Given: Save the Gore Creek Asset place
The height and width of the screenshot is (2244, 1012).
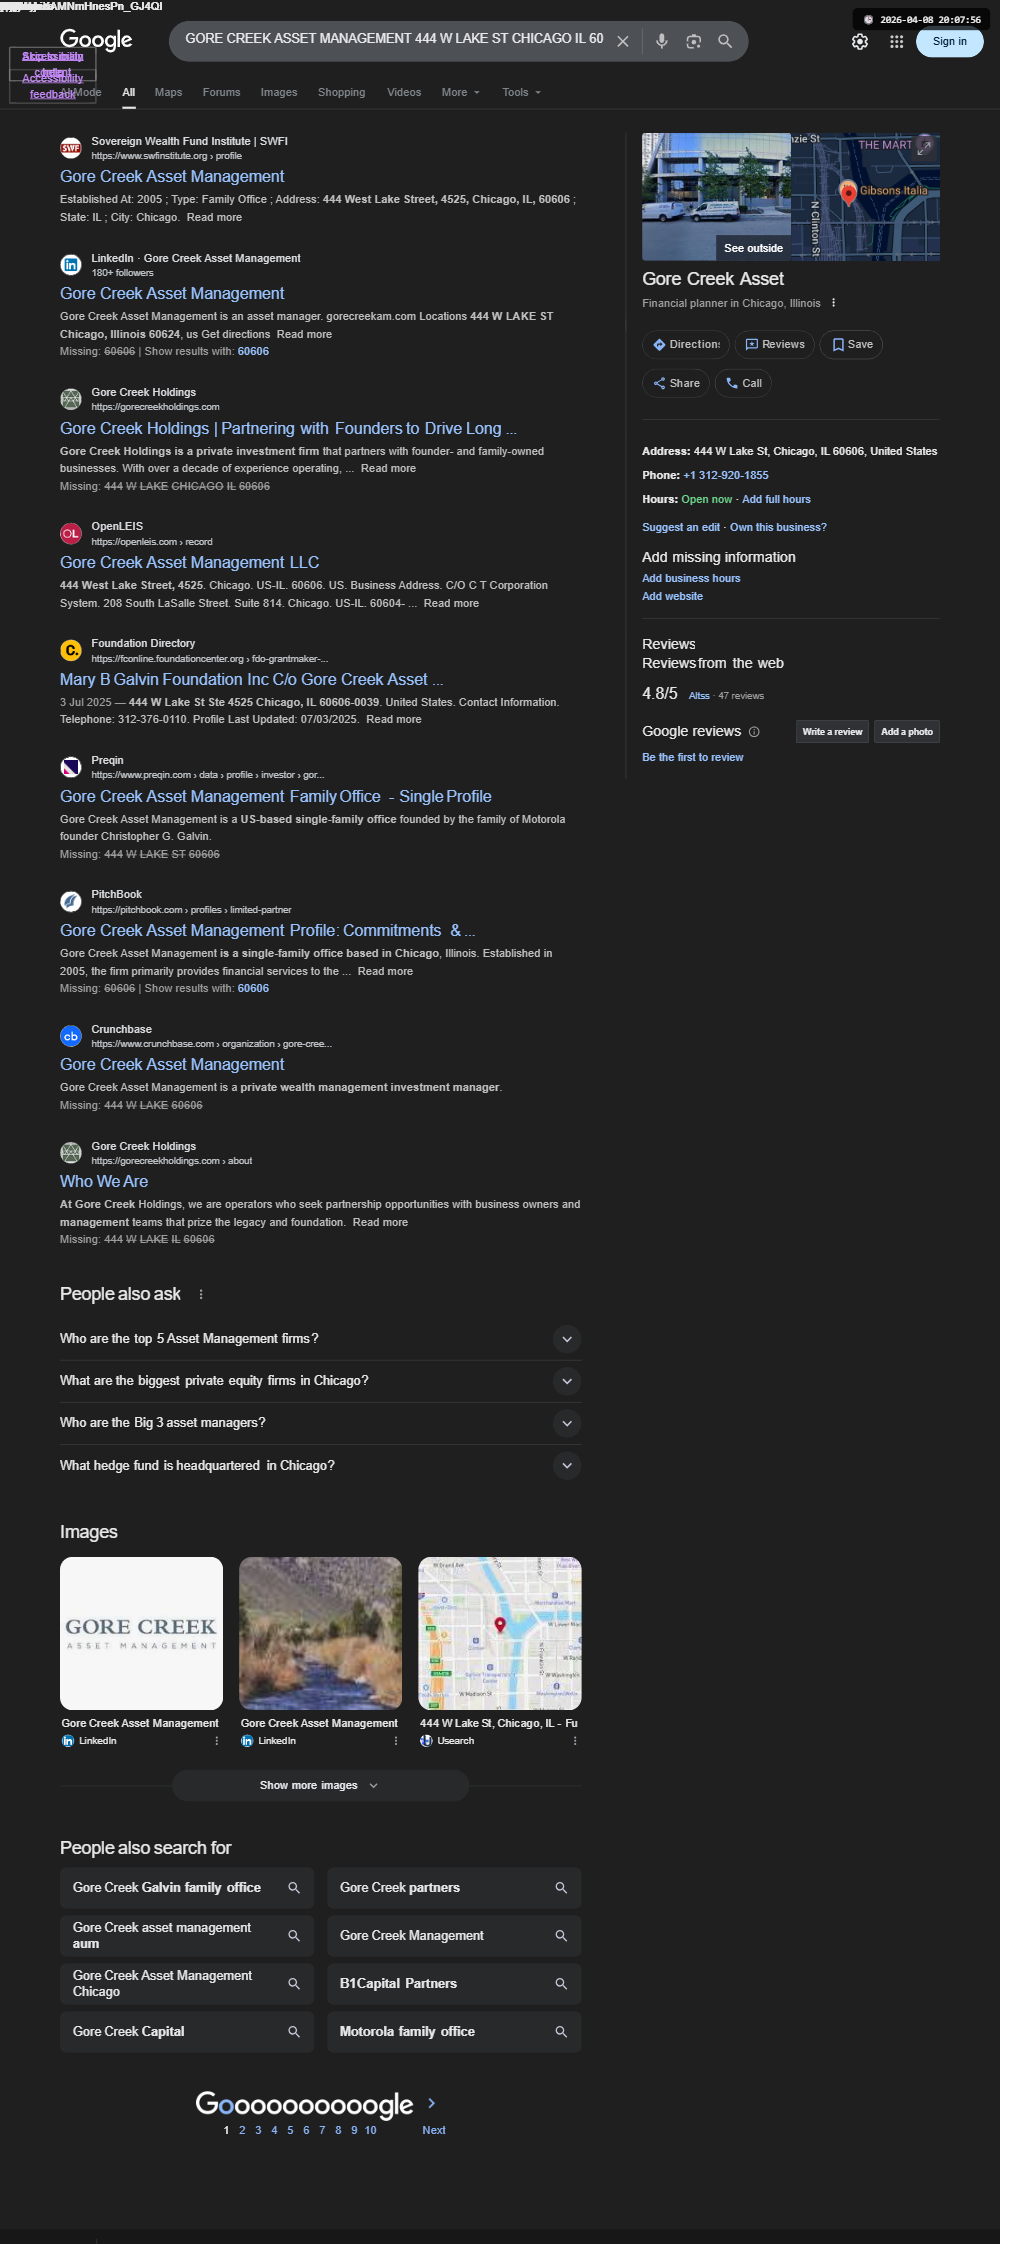Looking at the screenshot, I should [x=852, y=345].
